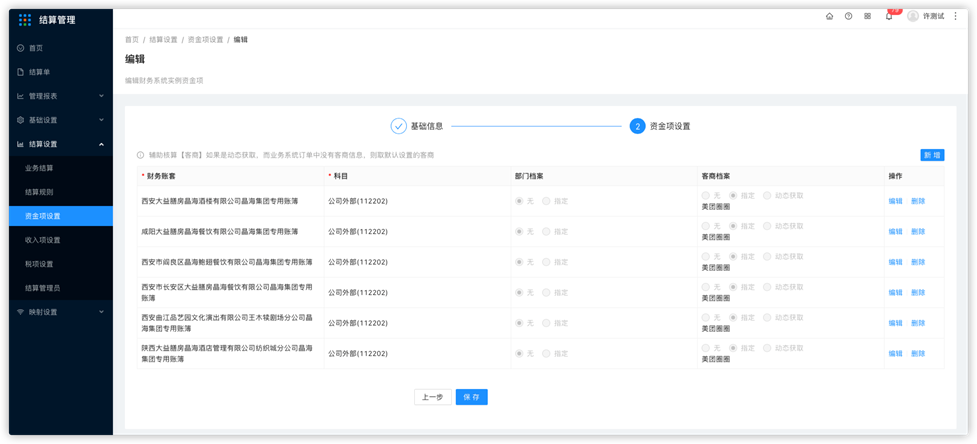
Task: Select 客商档案 指定 radio in 阎良区晶海鲍翅 row
Action: pyautogui.click(x=733, y=256)
